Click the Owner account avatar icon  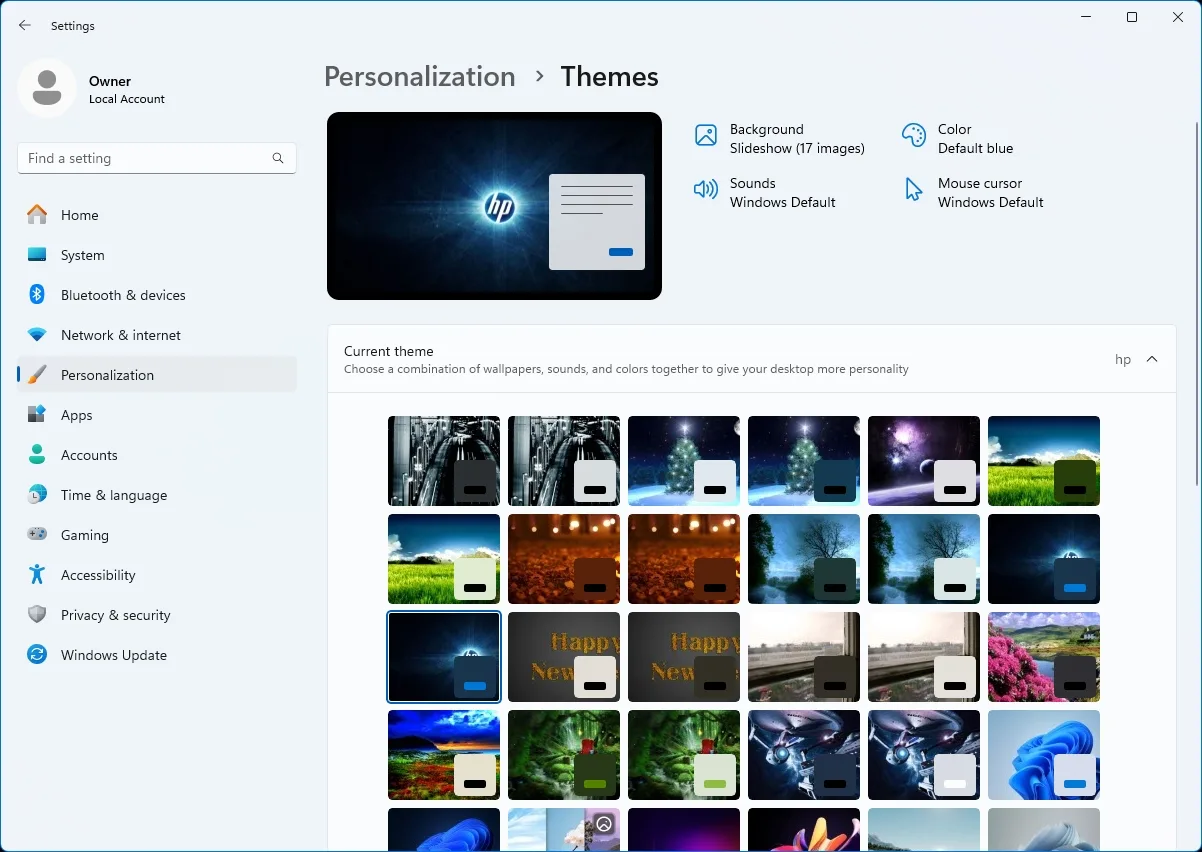tap(46, 88)
